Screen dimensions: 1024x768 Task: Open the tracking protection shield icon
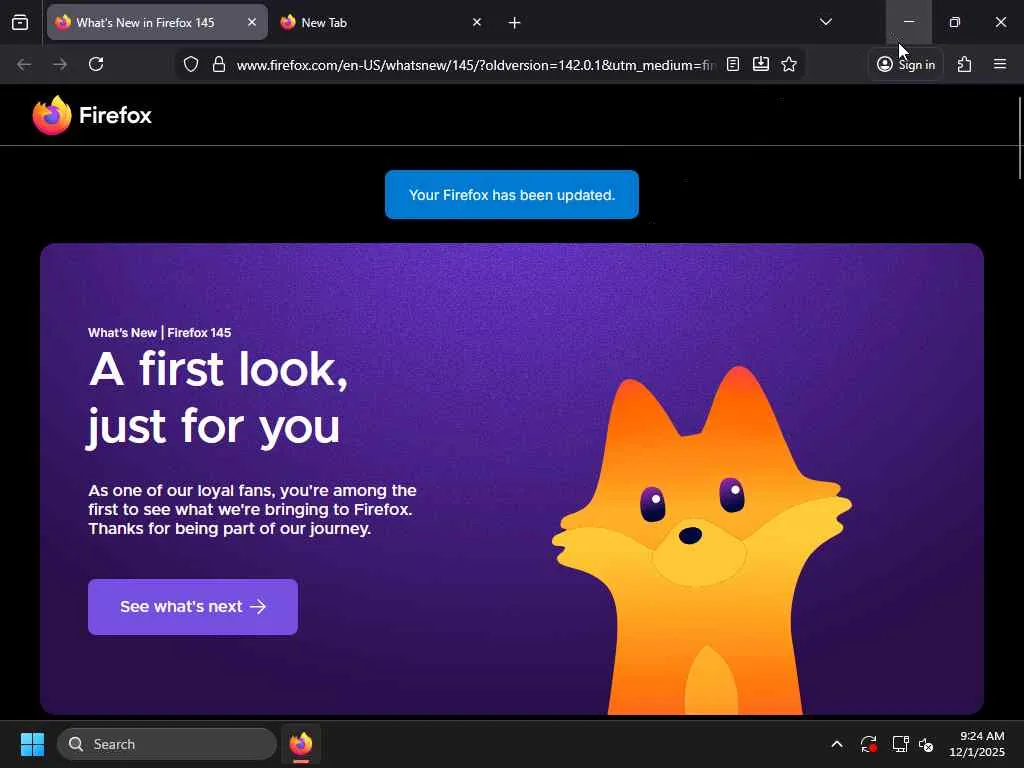[x=191, y=64]
